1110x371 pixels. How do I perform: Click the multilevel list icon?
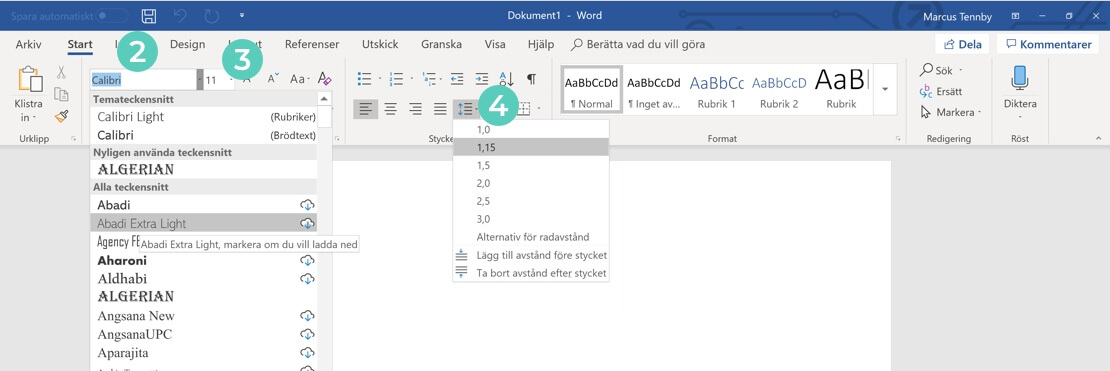tap(429, 79)
